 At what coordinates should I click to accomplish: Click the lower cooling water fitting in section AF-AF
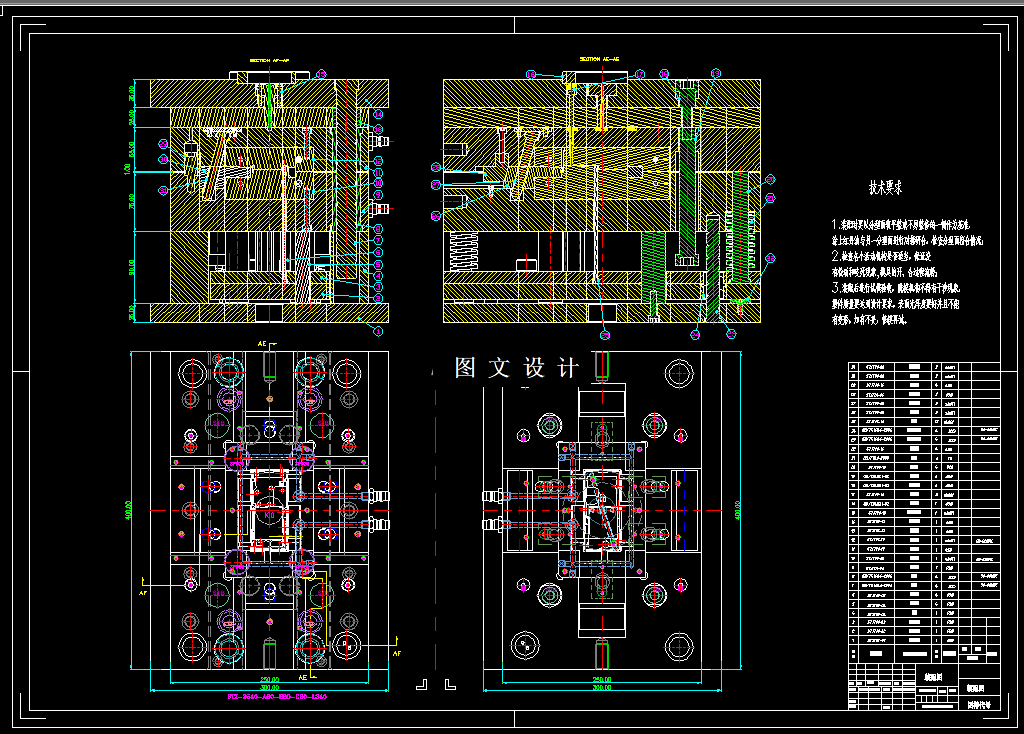379,209
